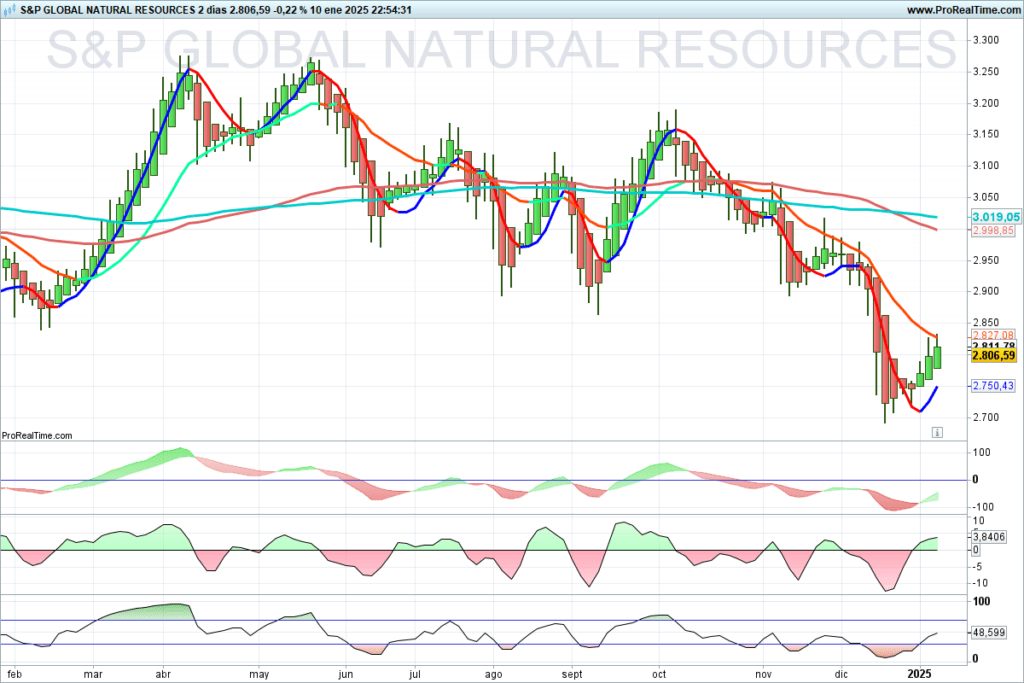Click the orange 2.827,08 price label
This screenshot has width=1024, height=683.
(993, 335)
